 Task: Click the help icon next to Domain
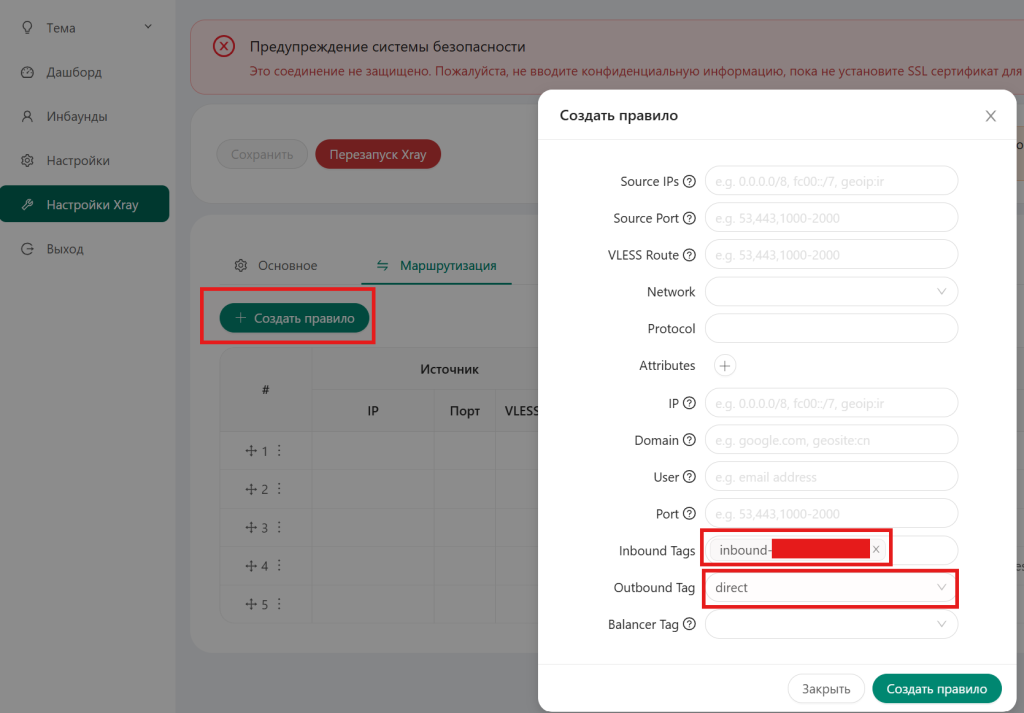coord(689,441)
